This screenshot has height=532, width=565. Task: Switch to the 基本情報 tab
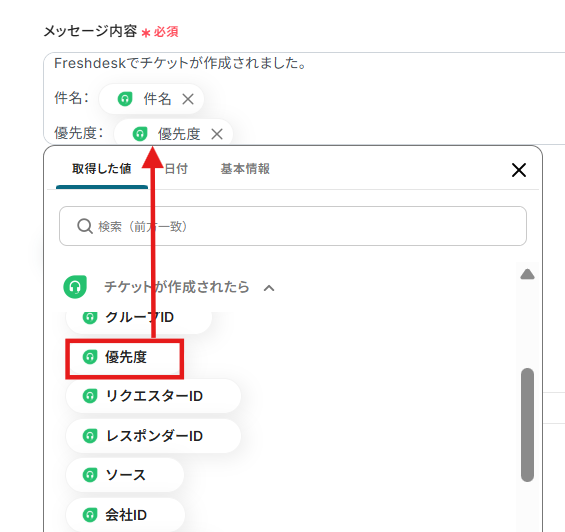pyautogui.click(x=245, y=169)
